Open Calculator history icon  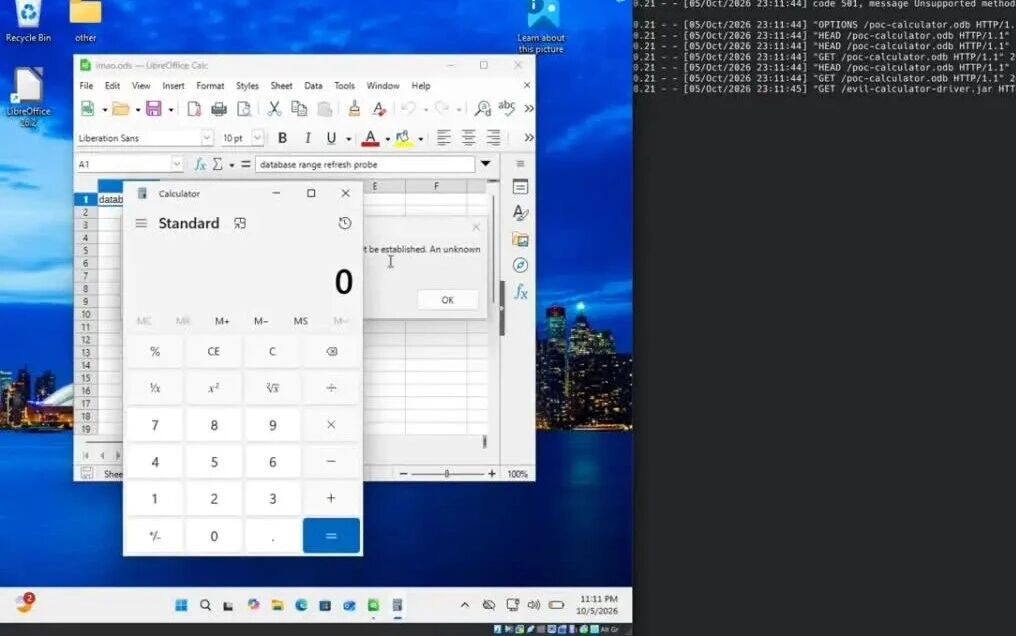(x=345, y=223)
